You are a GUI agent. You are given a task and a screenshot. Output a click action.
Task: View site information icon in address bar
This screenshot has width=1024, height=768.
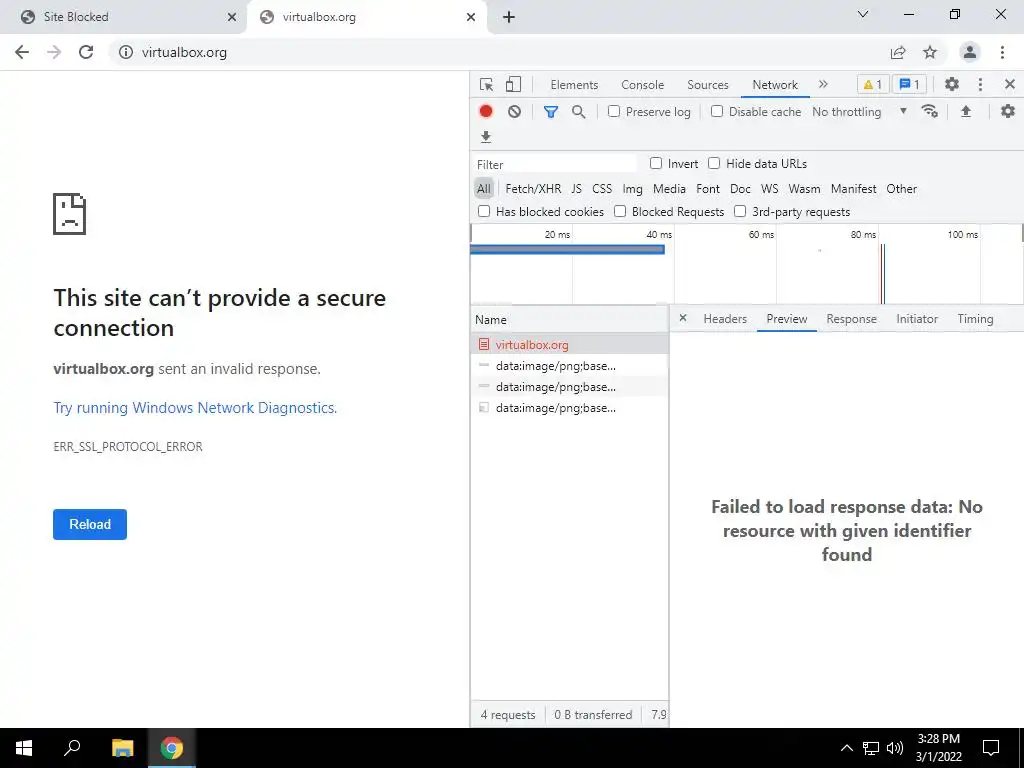click(126, 52)
